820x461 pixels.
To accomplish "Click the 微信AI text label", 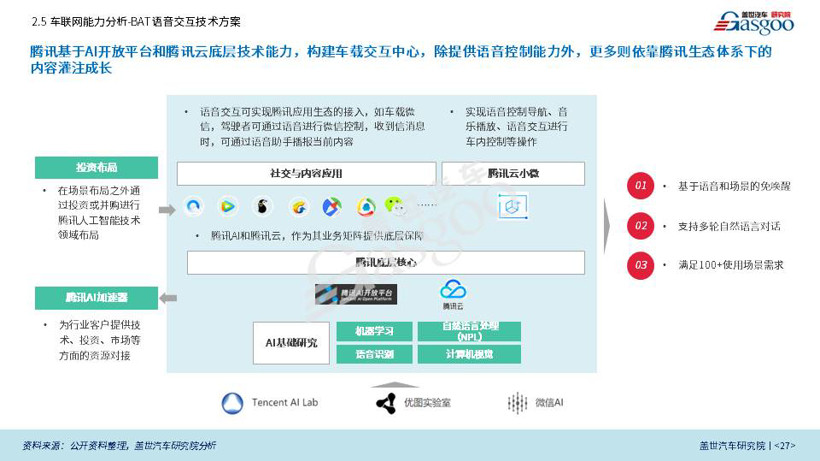I will point(549,402).
